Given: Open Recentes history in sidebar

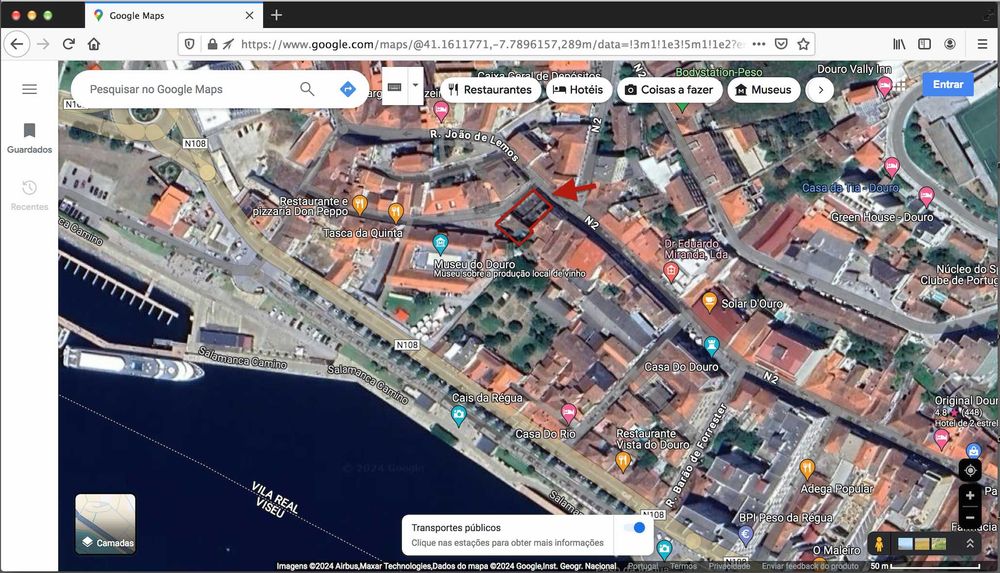Looking at the screenshot, I should tap(29, 195).
